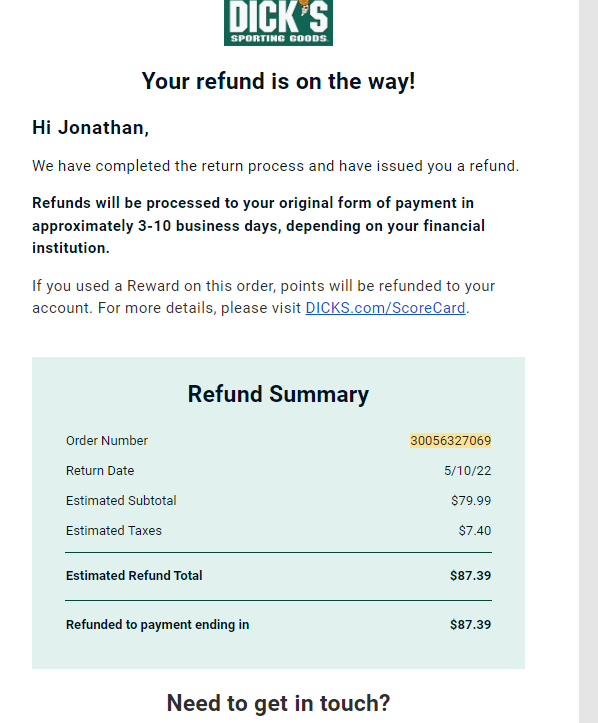Click the Return Date value 5/10/22
The image size is (598, 723).
[468, 470]
